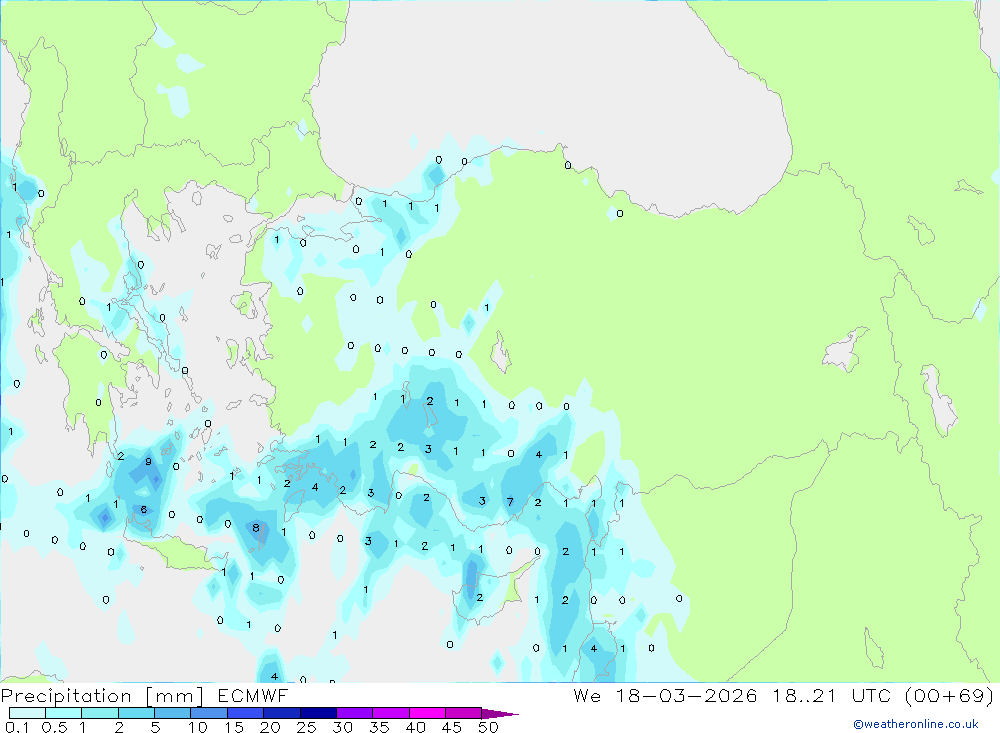Image resolution: width=1000 pixels, height=733 pixels.
Task: Click the "We" weekday text
Action: (x=587, y=695)
